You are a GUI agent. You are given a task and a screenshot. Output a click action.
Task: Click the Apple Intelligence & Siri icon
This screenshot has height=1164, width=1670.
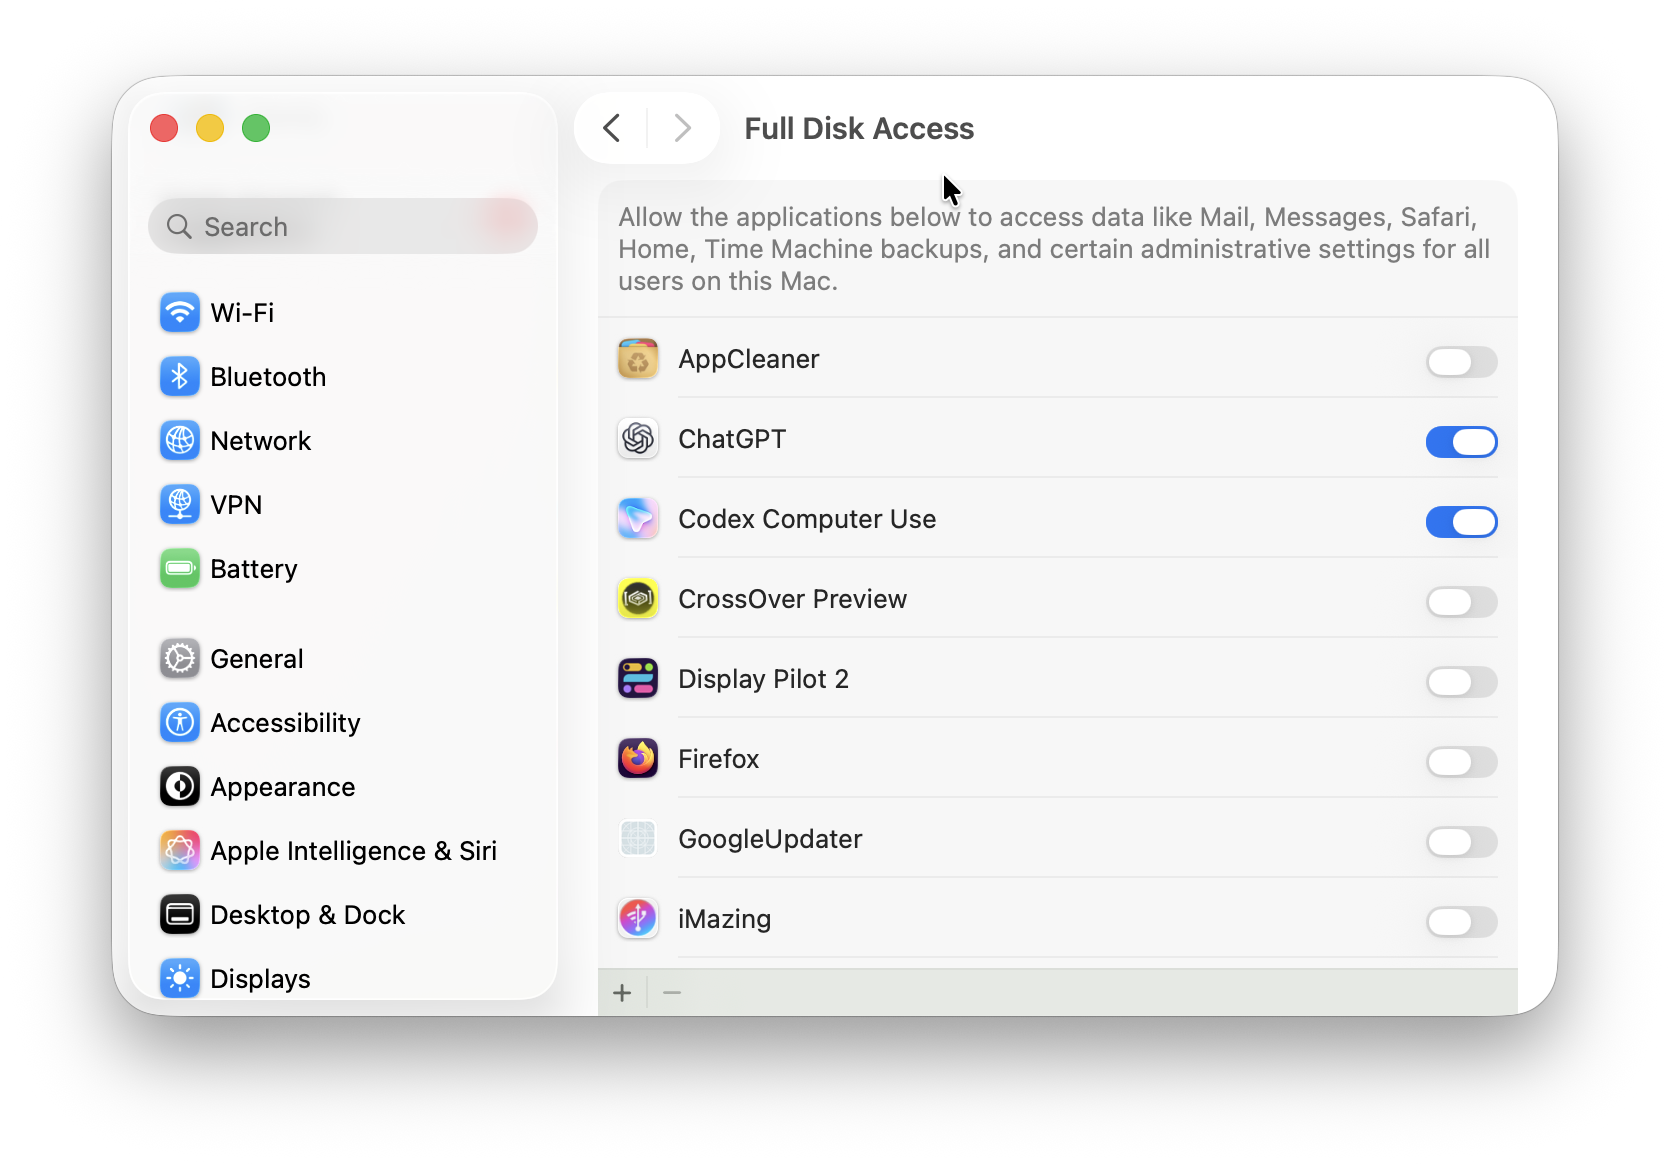click(x=180, y=851)
